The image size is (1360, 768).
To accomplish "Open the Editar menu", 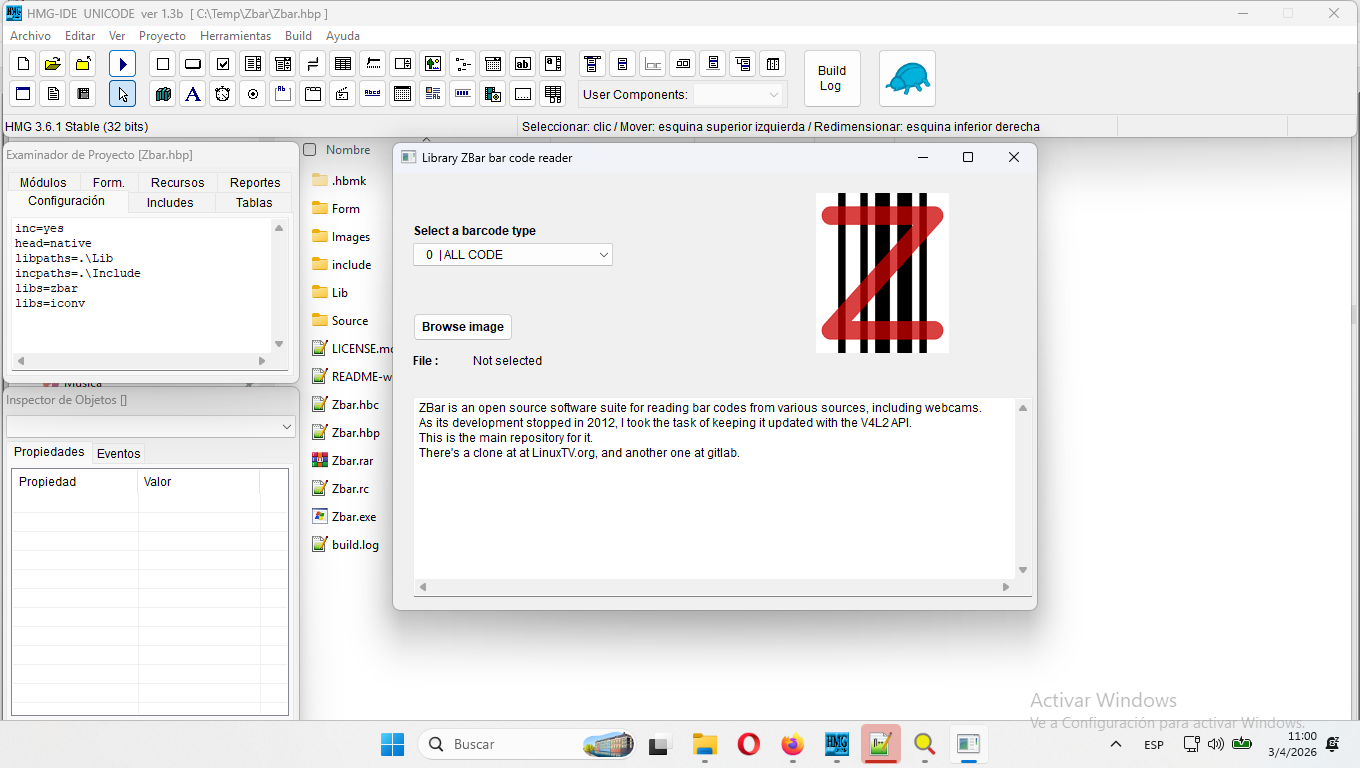I will click(80, 36).
